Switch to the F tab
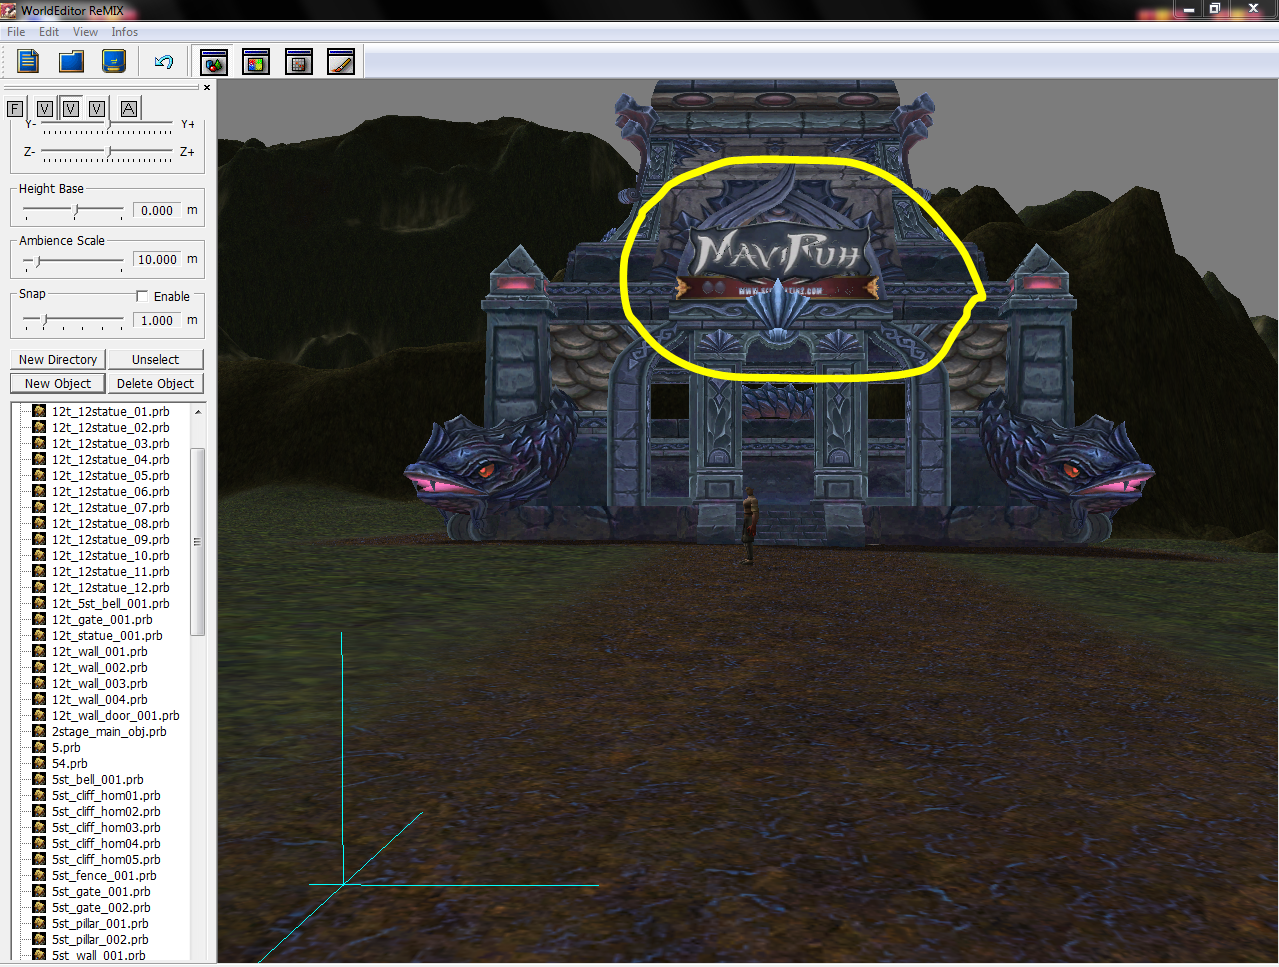The width and height of the screenshot is (1279, 967). coord(15,108)
